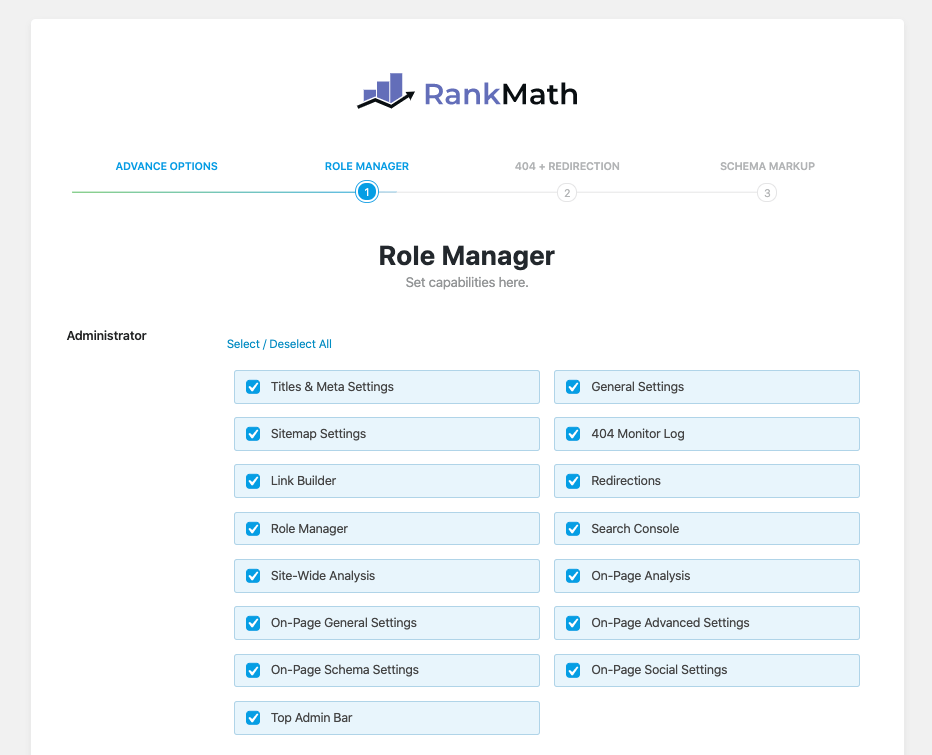The width and height of the screenshot is (932, 755).
Task: Click the Administrator role label
Action: click(106, 336)
